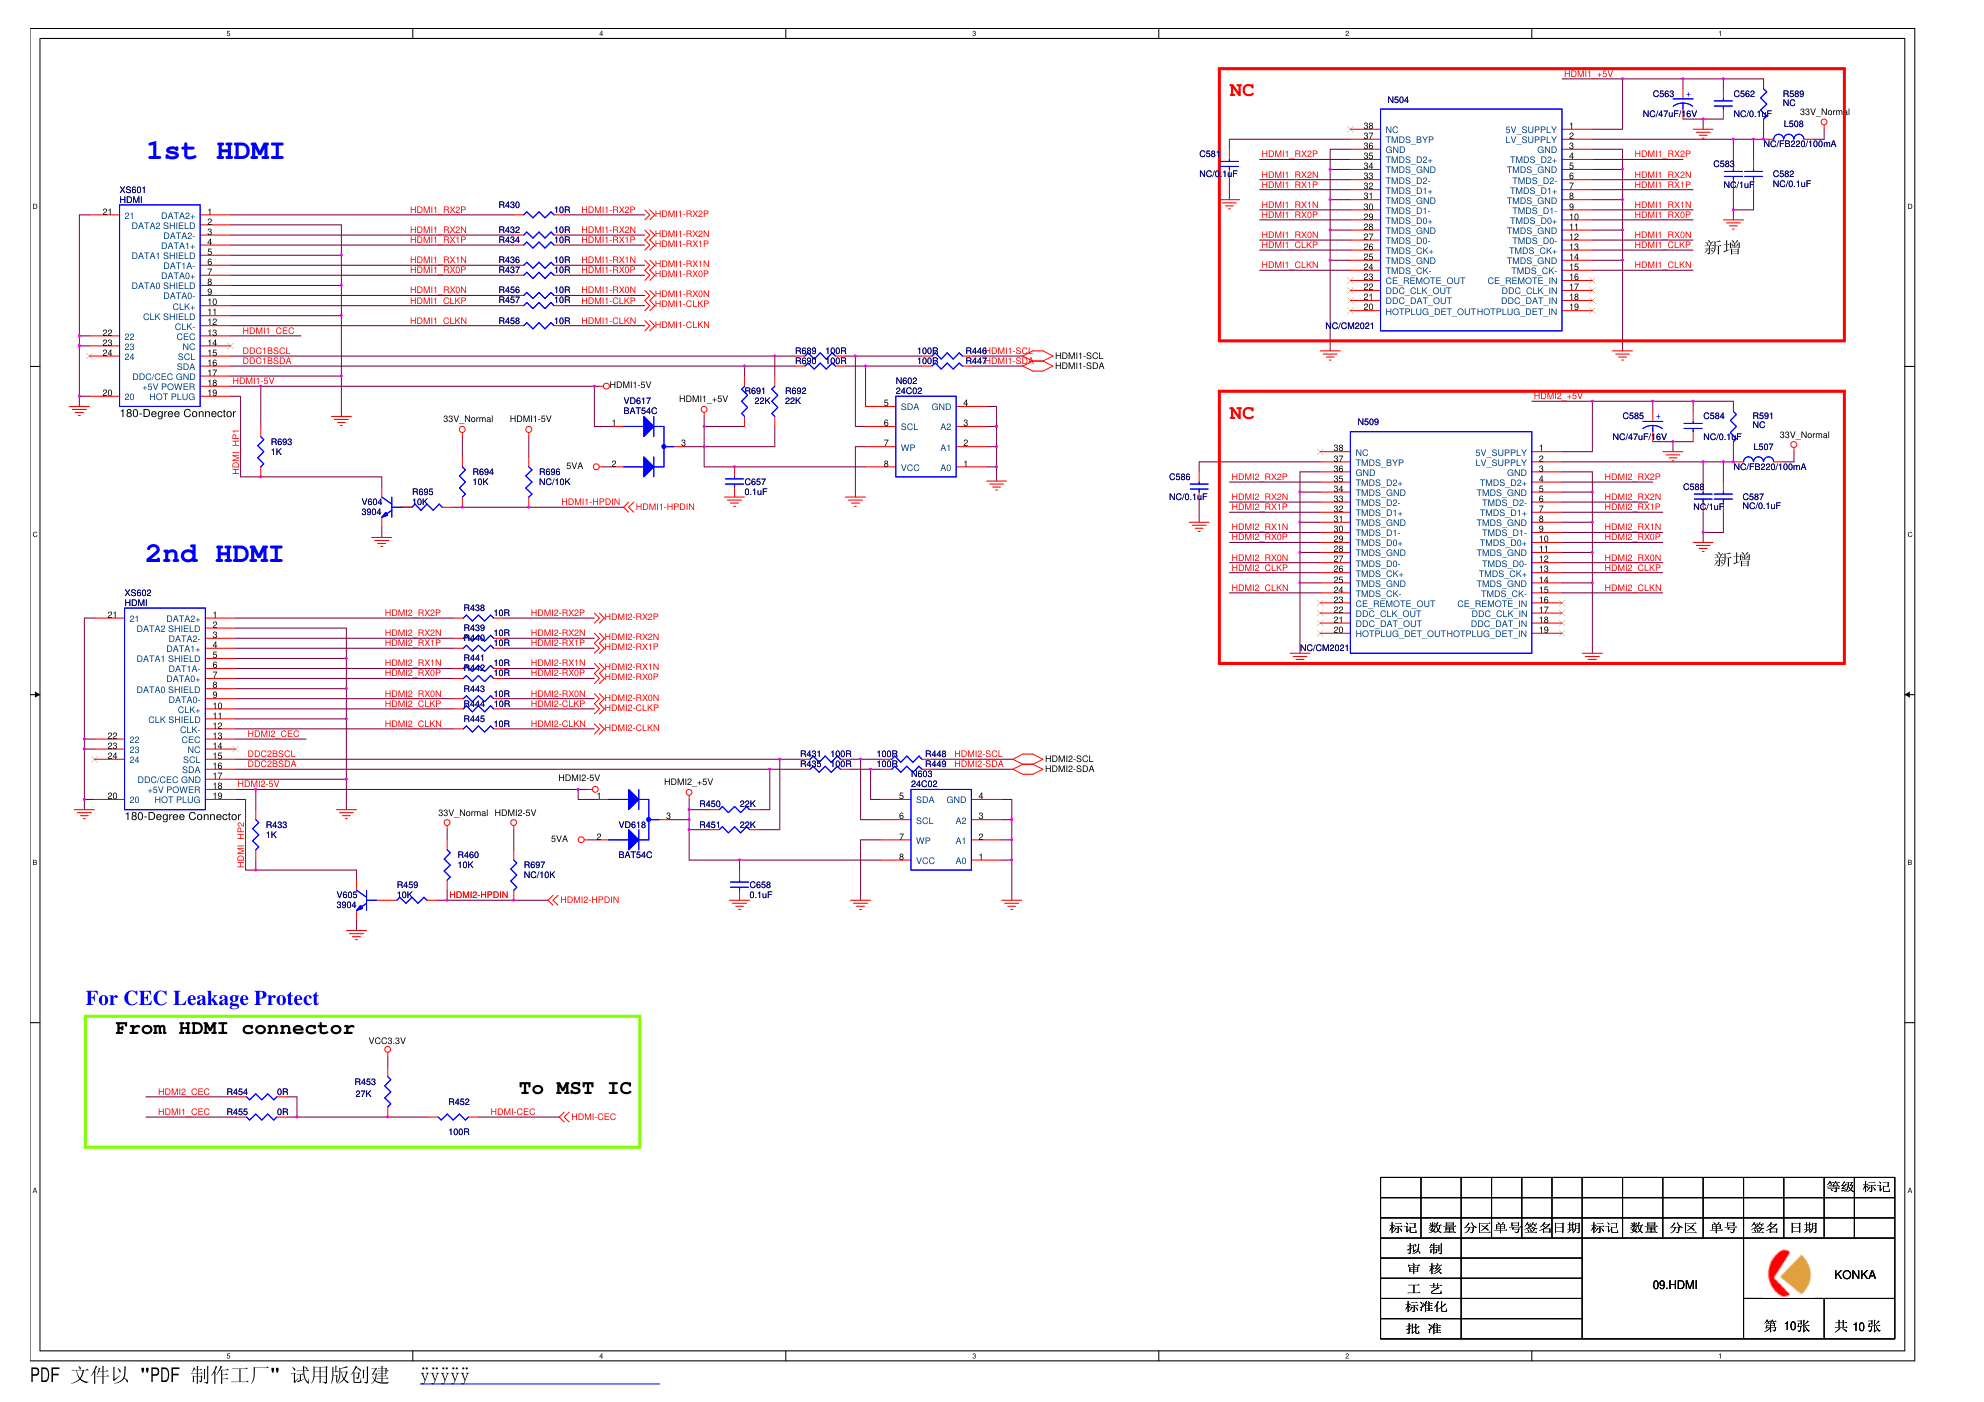Click the R591 NC resistor label
Image resolution: width=1984 pixels, height=1402 pixels.
[1763, 421]
